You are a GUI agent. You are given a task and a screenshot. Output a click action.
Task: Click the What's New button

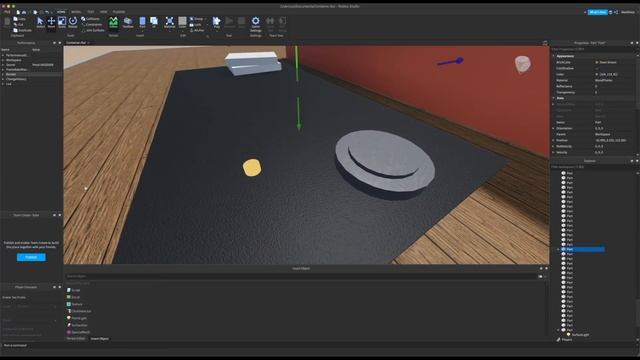point(598,12)
